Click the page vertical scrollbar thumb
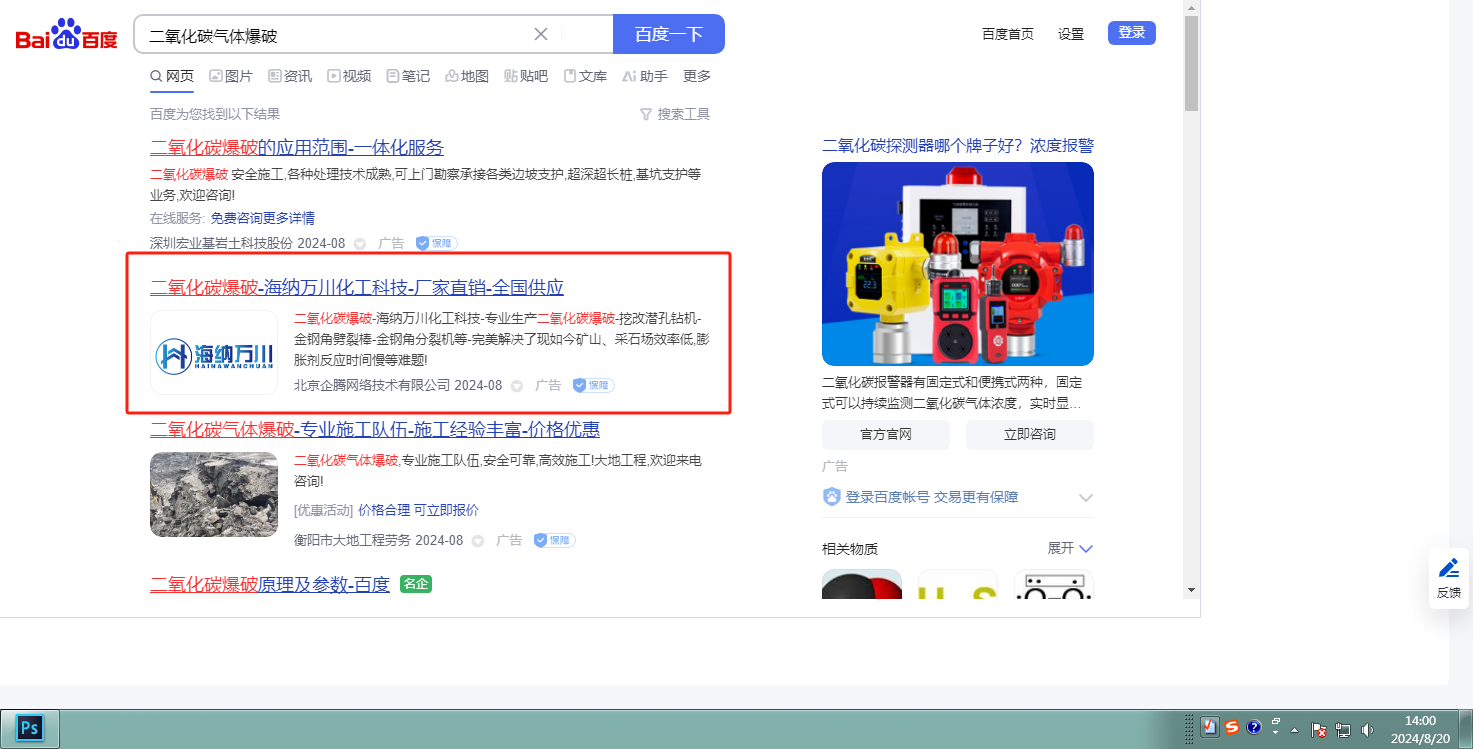1473x749 pixels. pyautogui.click(x=1192, y=62)
